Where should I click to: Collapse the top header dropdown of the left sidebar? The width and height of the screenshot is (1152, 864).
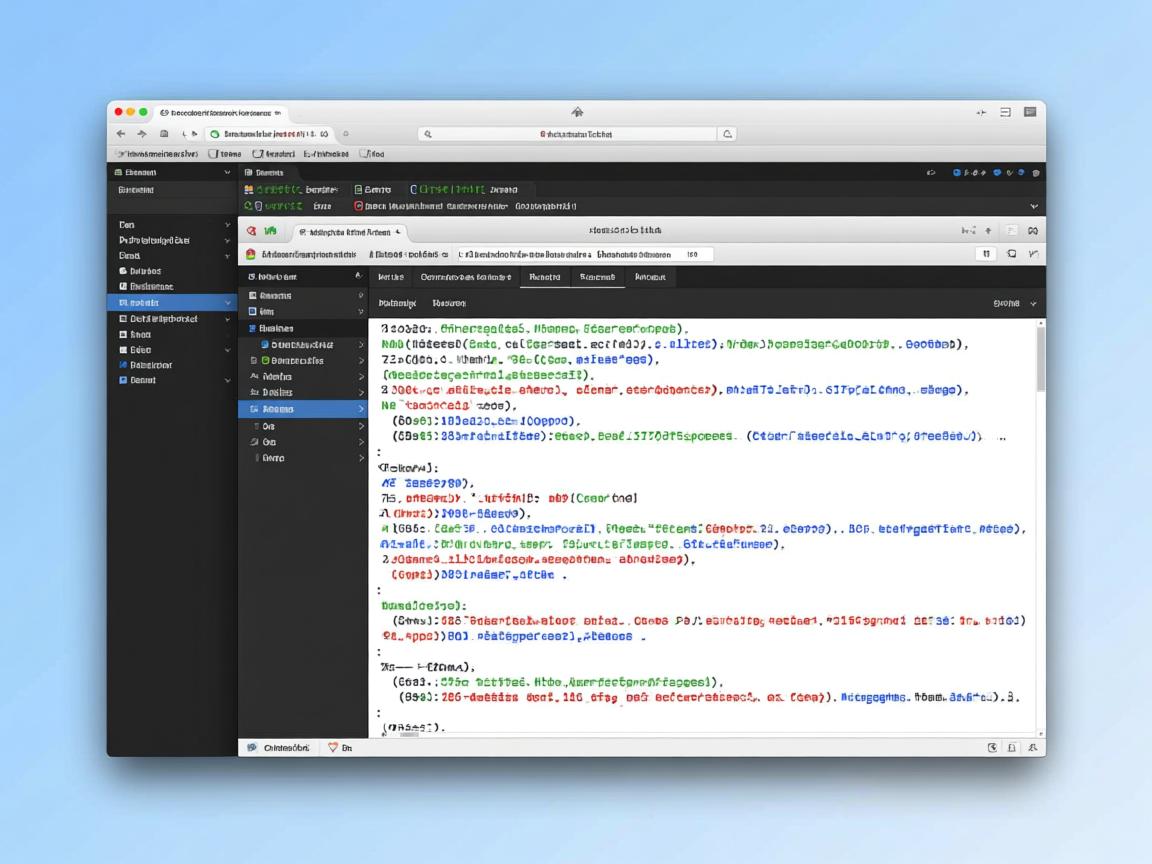click(228, 173)
